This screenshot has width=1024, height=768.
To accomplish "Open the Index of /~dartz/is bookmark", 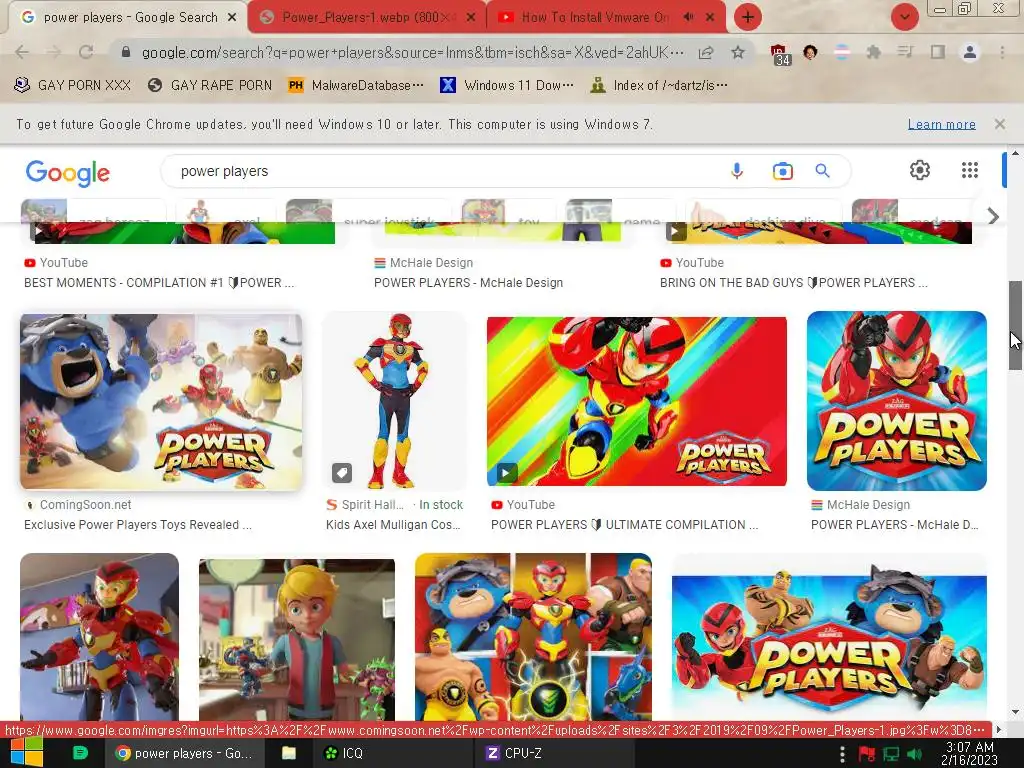I will pyautogui.click(x=658, y=85).
